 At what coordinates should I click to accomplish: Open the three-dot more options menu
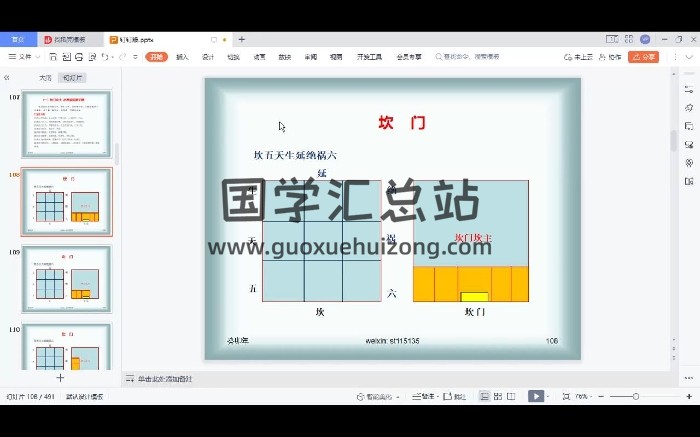[x=675, y=57]
